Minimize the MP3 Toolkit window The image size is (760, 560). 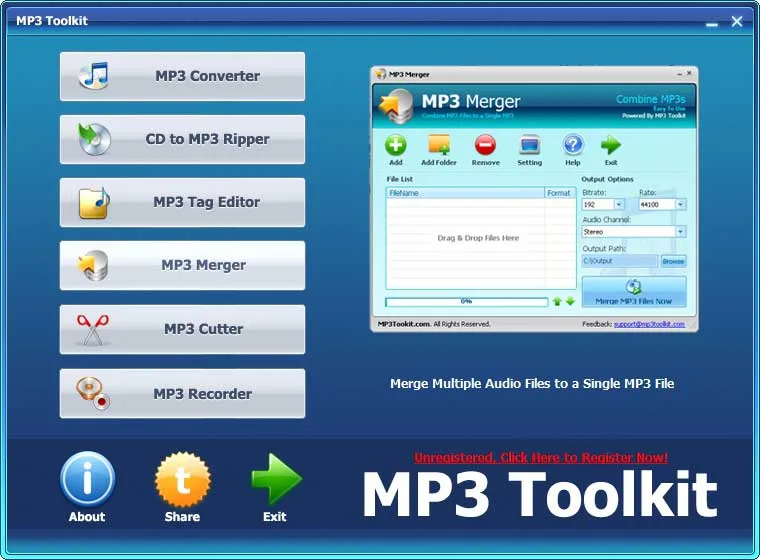712,23
